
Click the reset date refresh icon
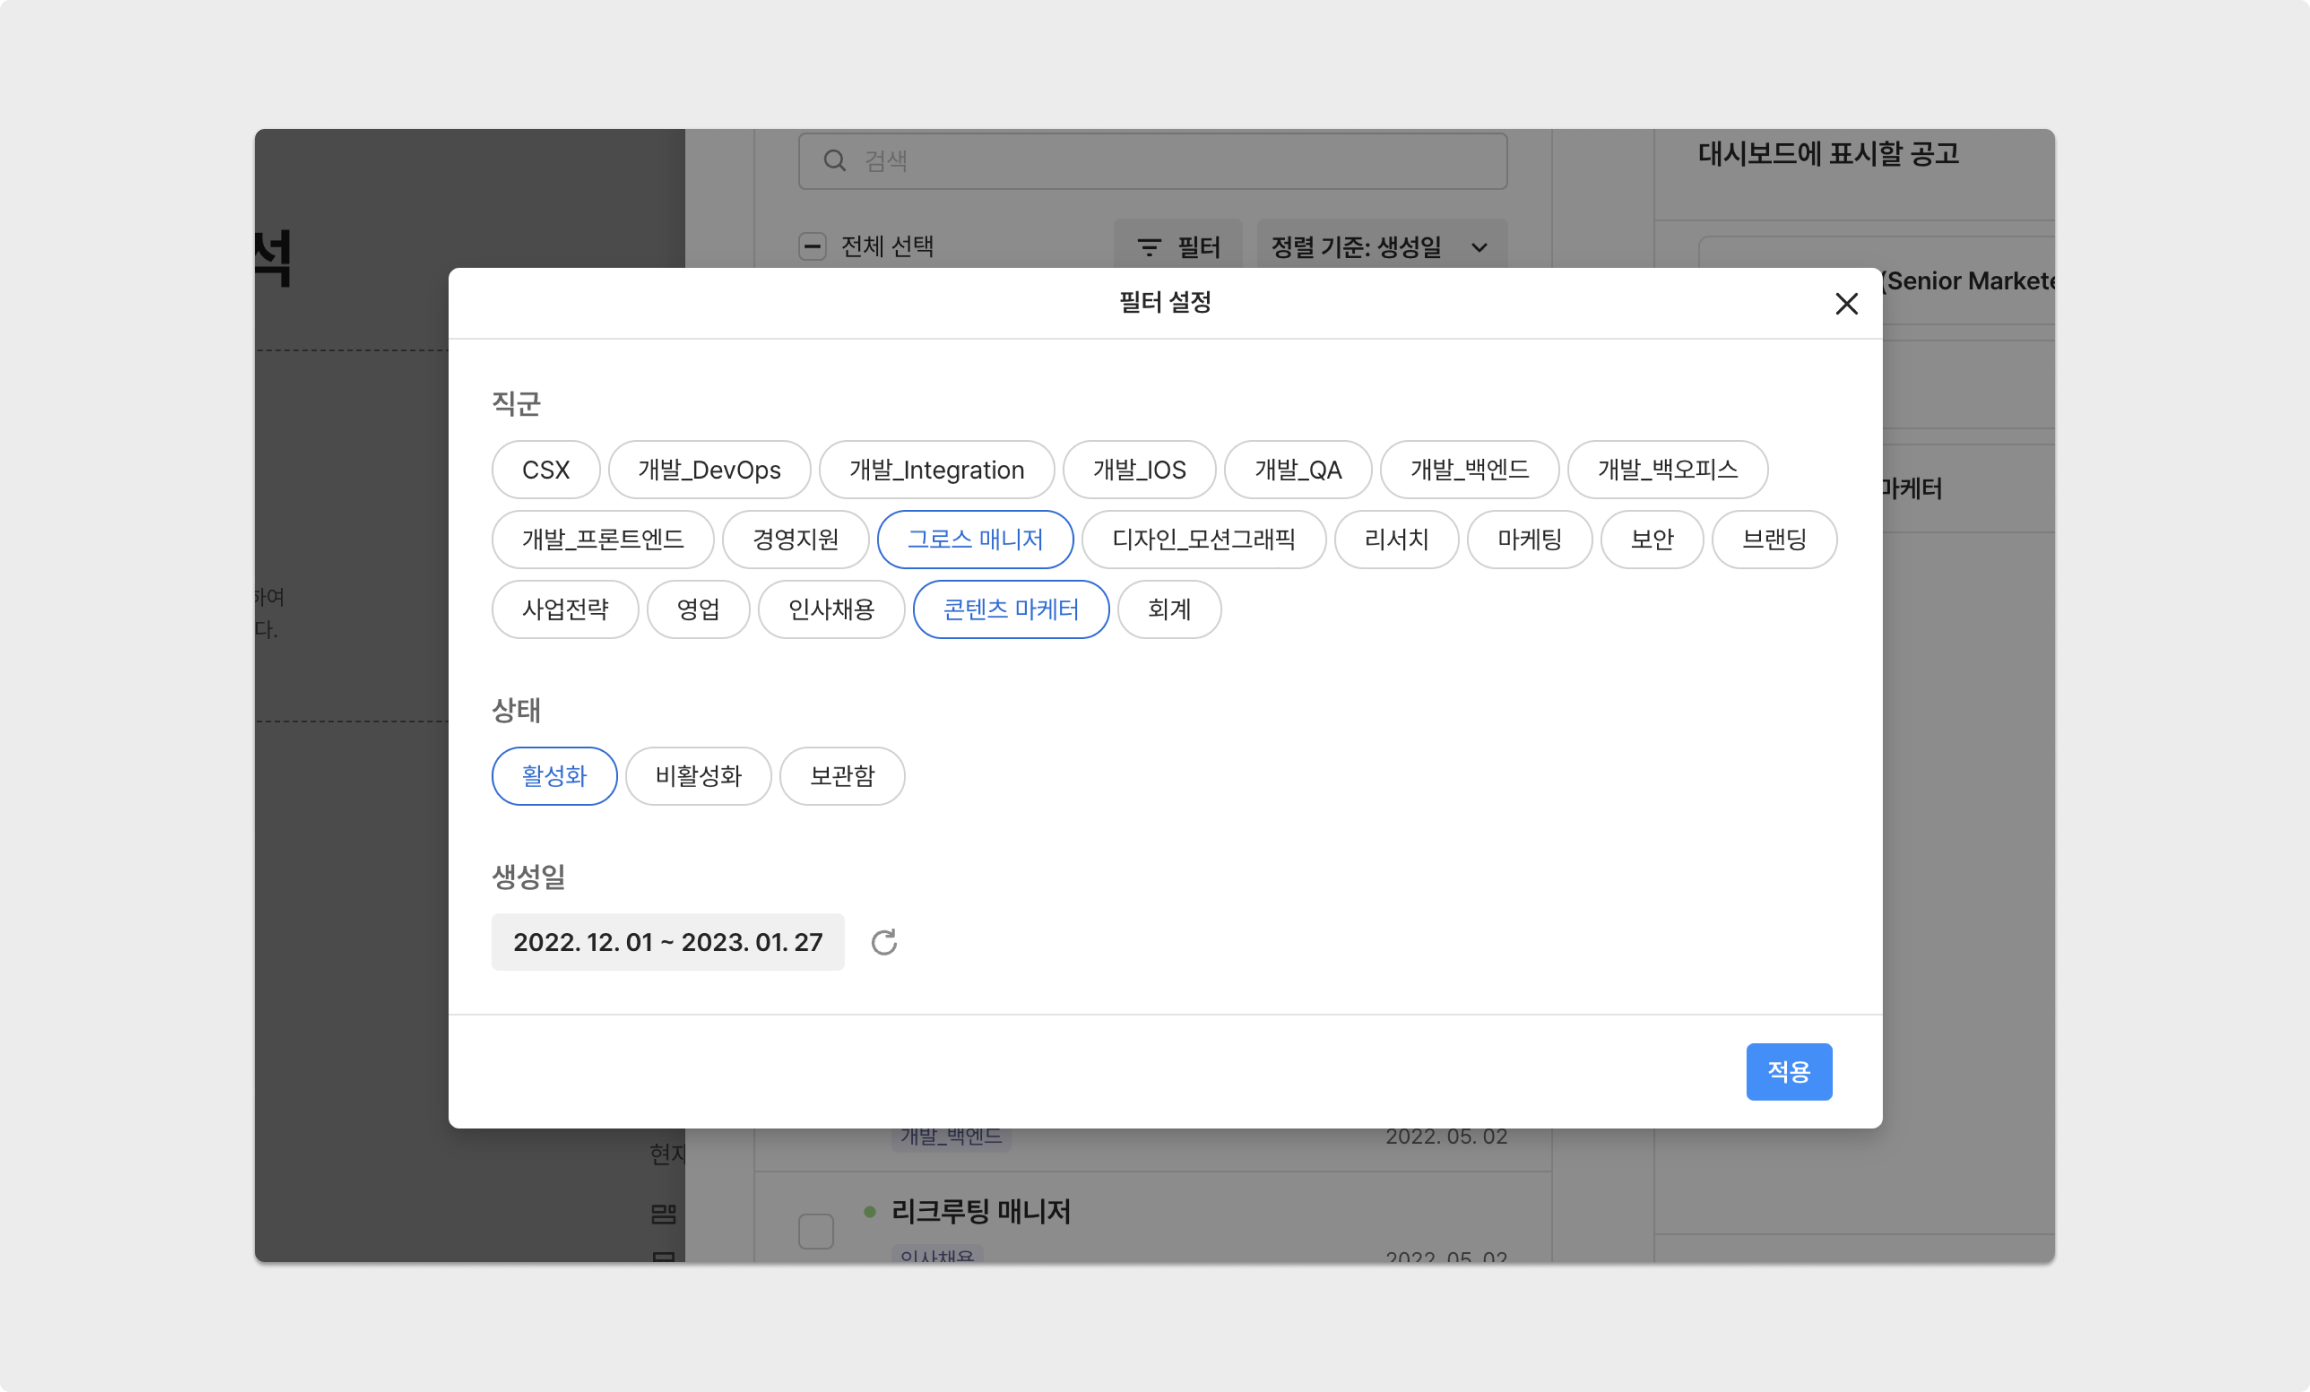tap(884, 942)
